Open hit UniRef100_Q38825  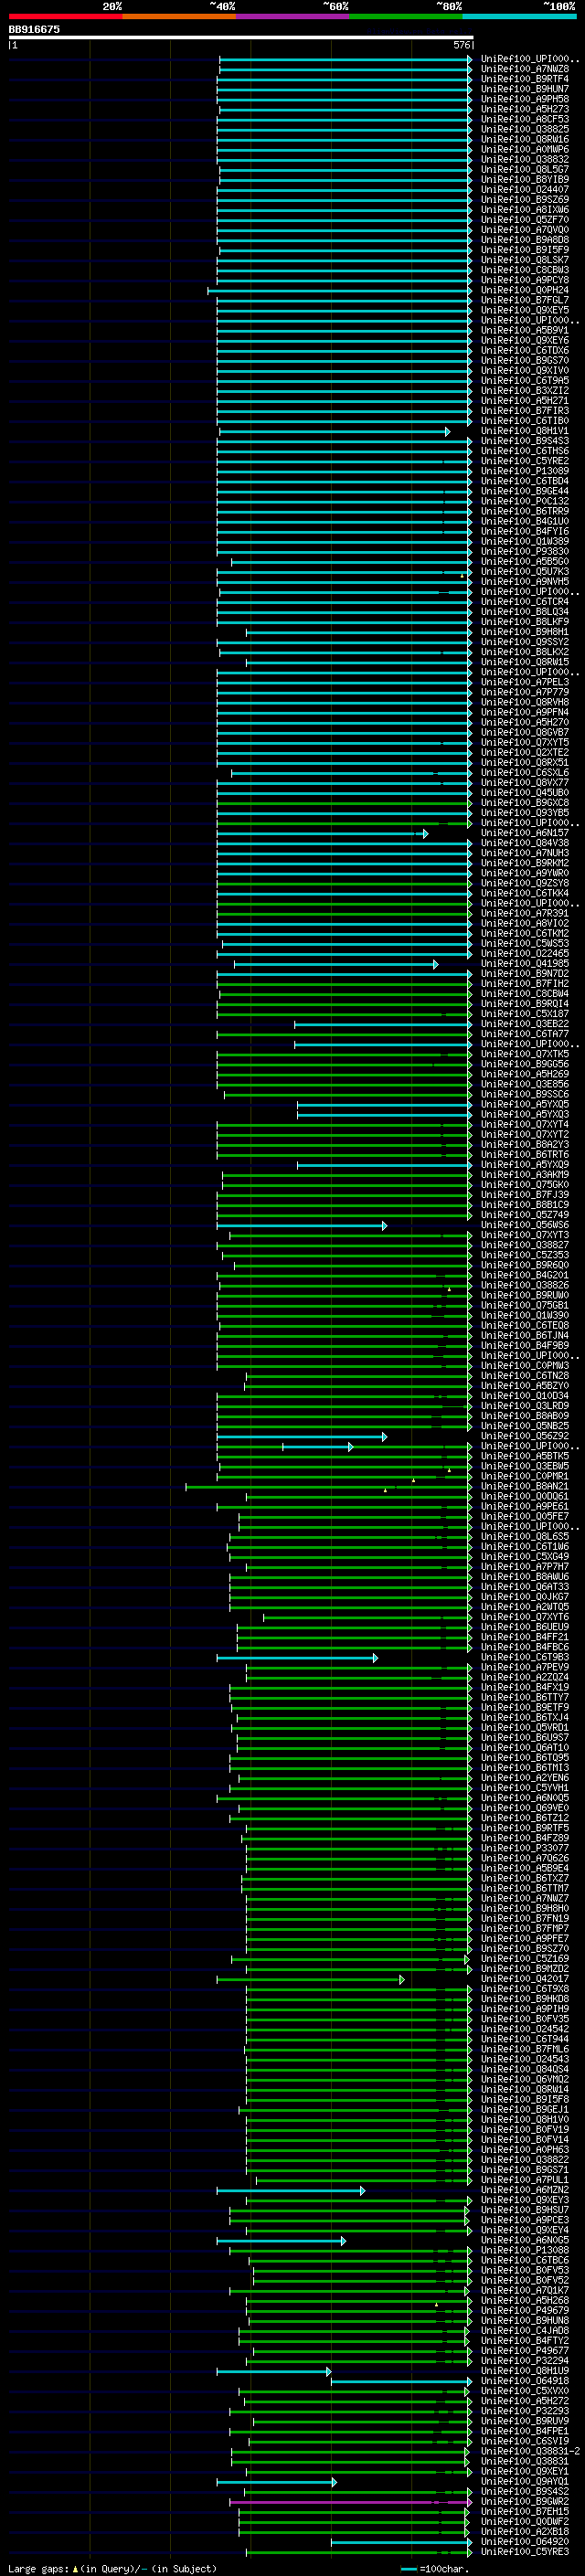[x=525, y=129]
